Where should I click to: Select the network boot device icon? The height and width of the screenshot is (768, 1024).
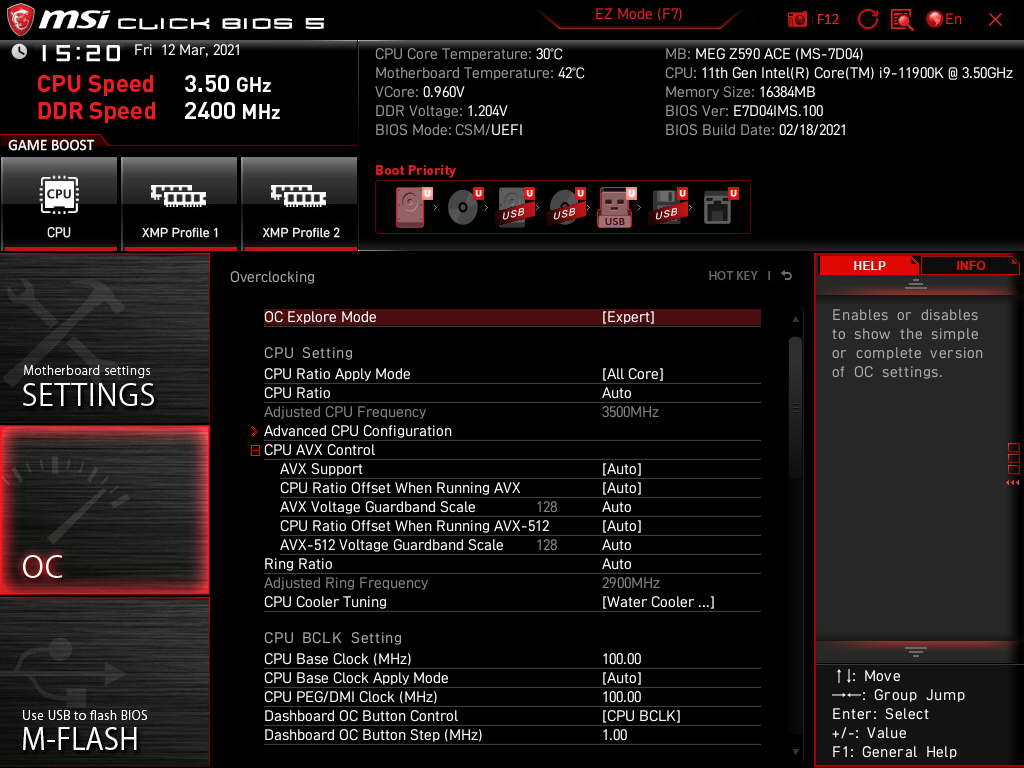click(x=720, y=206)
